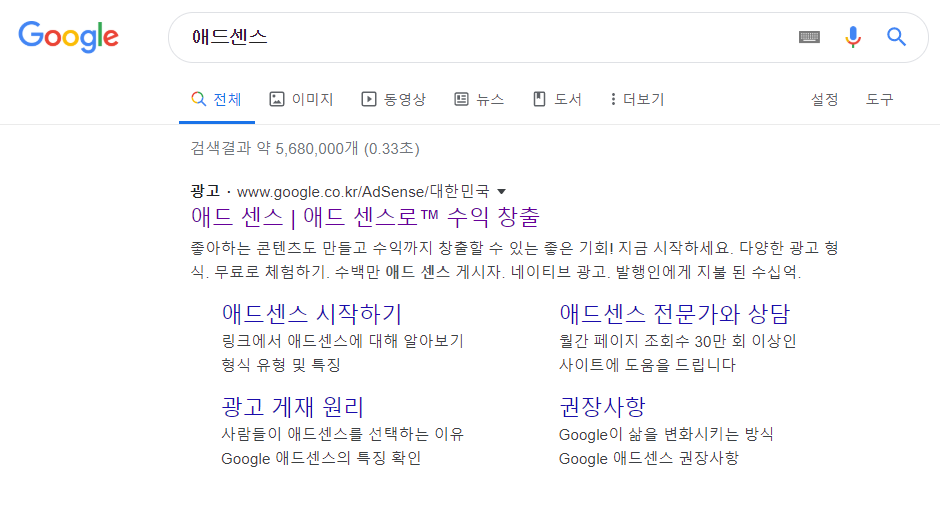
Task: Expand the ad URL dropdown arrow
Action: [502, 192]
